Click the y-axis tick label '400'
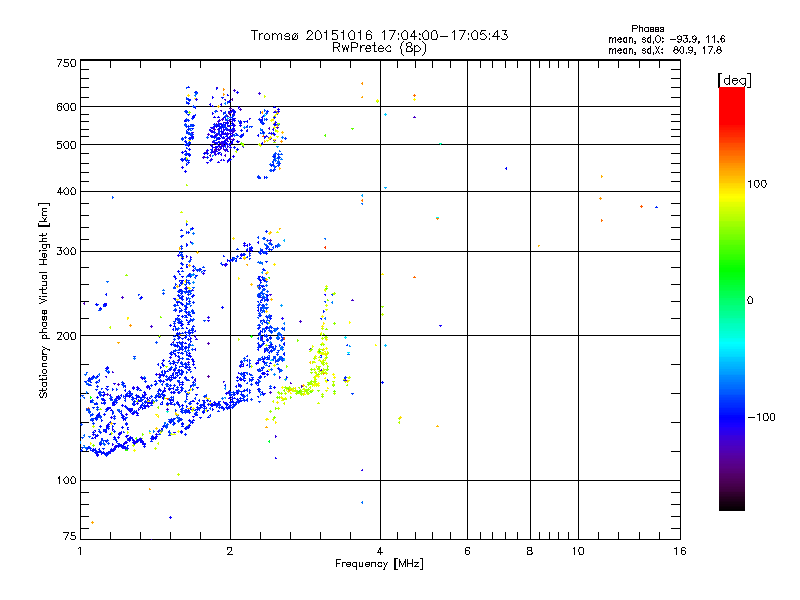This screenshot has height=600, width=800. click(66, 191)
